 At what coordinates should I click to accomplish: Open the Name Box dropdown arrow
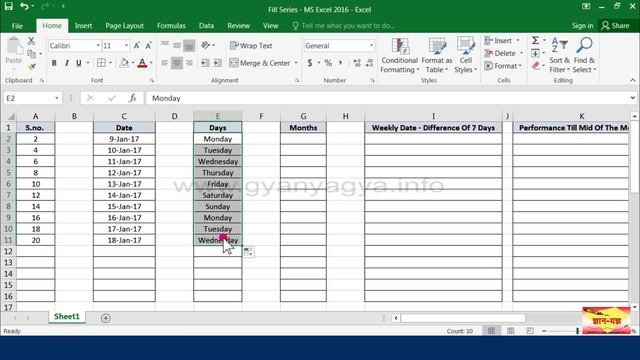pyautogui.click(x=57, y=98)
